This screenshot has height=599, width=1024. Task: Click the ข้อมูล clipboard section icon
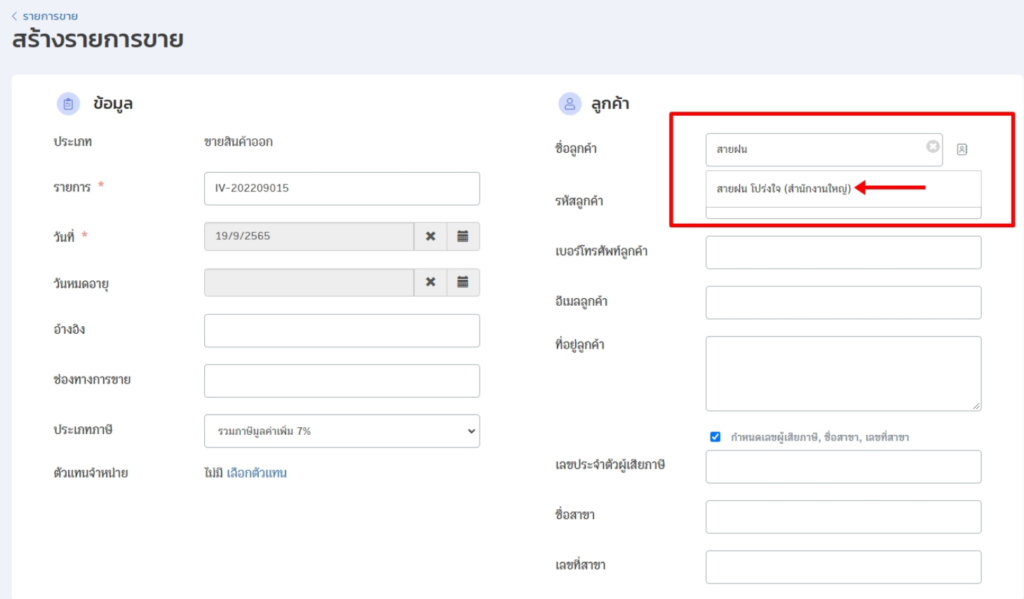click(x=69, y=103)
